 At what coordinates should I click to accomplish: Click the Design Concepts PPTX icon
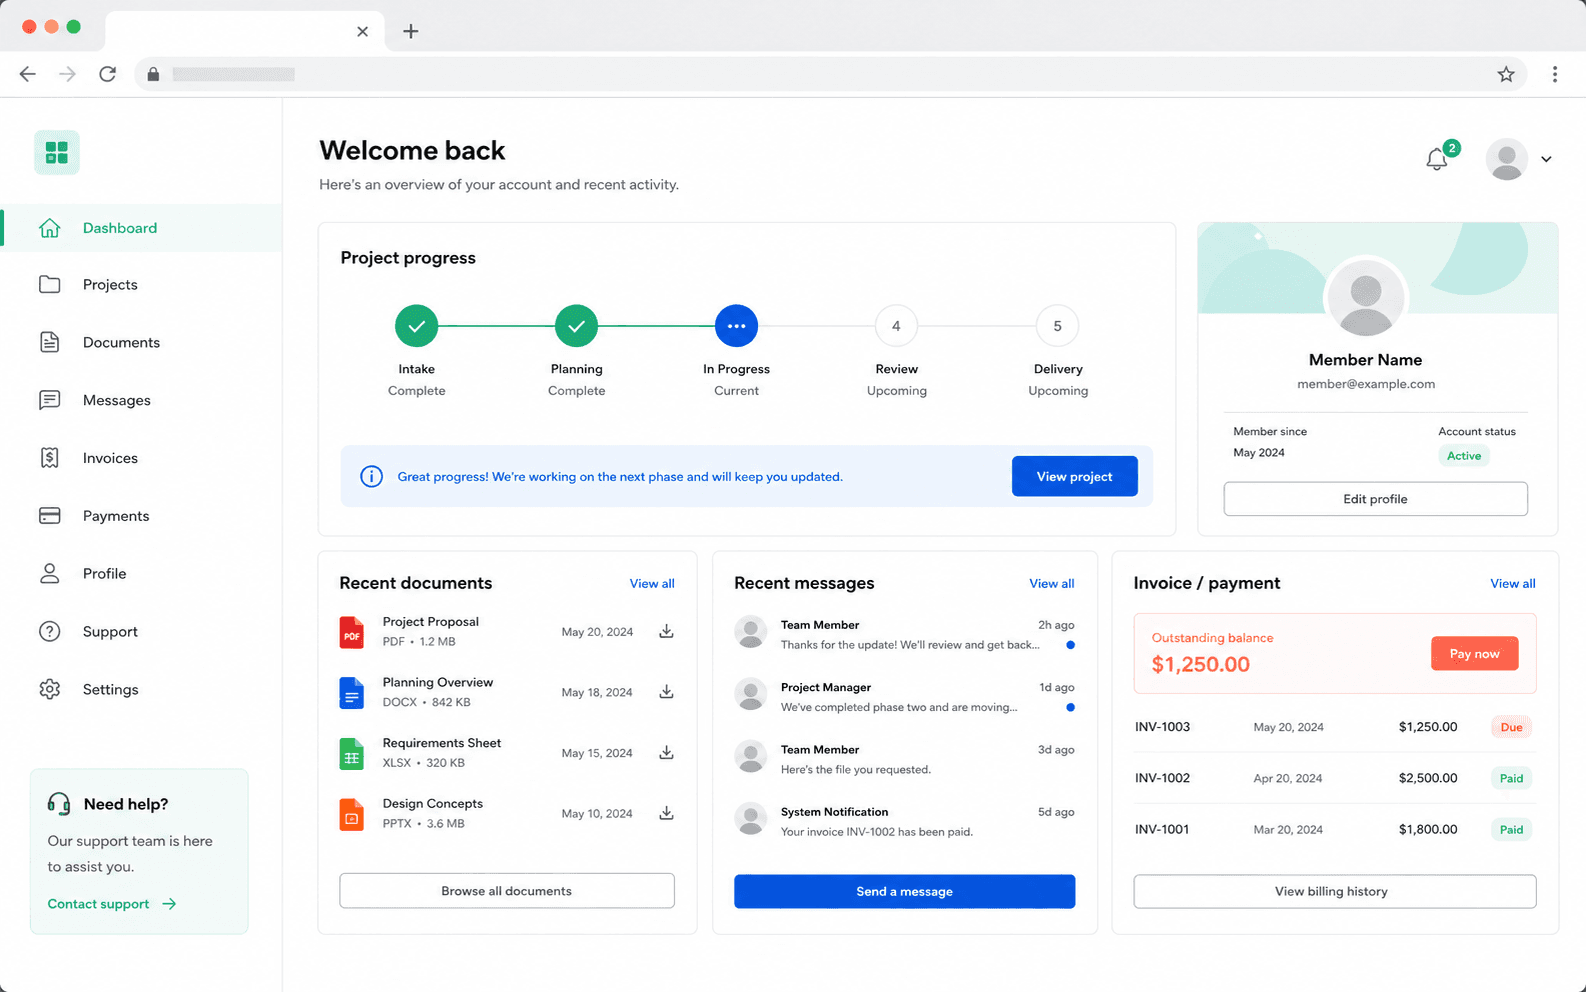point(352,814)
